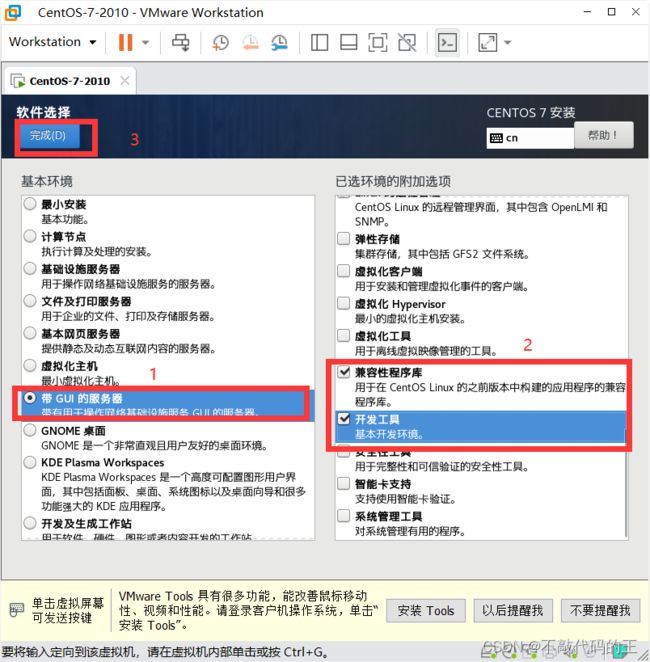Toggle Unity mode icon
This screenshot has height=662, width=650.
click(407, 42)
